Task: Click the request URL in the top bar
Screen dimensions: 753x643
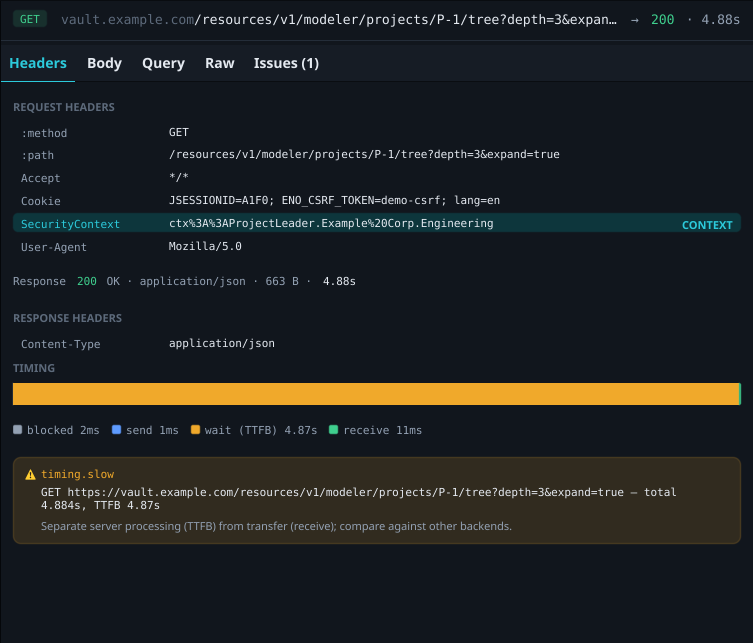Action: click(339, 19)
